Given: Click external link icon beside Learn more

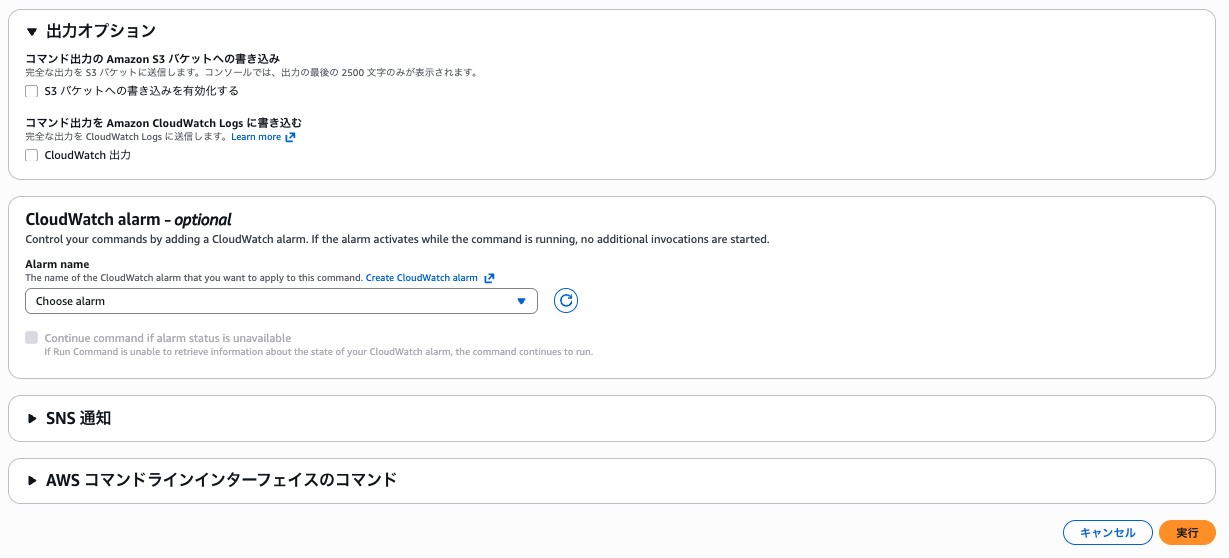Looking at the screenshot, I should pyautogui.click(x=290, y=137).
